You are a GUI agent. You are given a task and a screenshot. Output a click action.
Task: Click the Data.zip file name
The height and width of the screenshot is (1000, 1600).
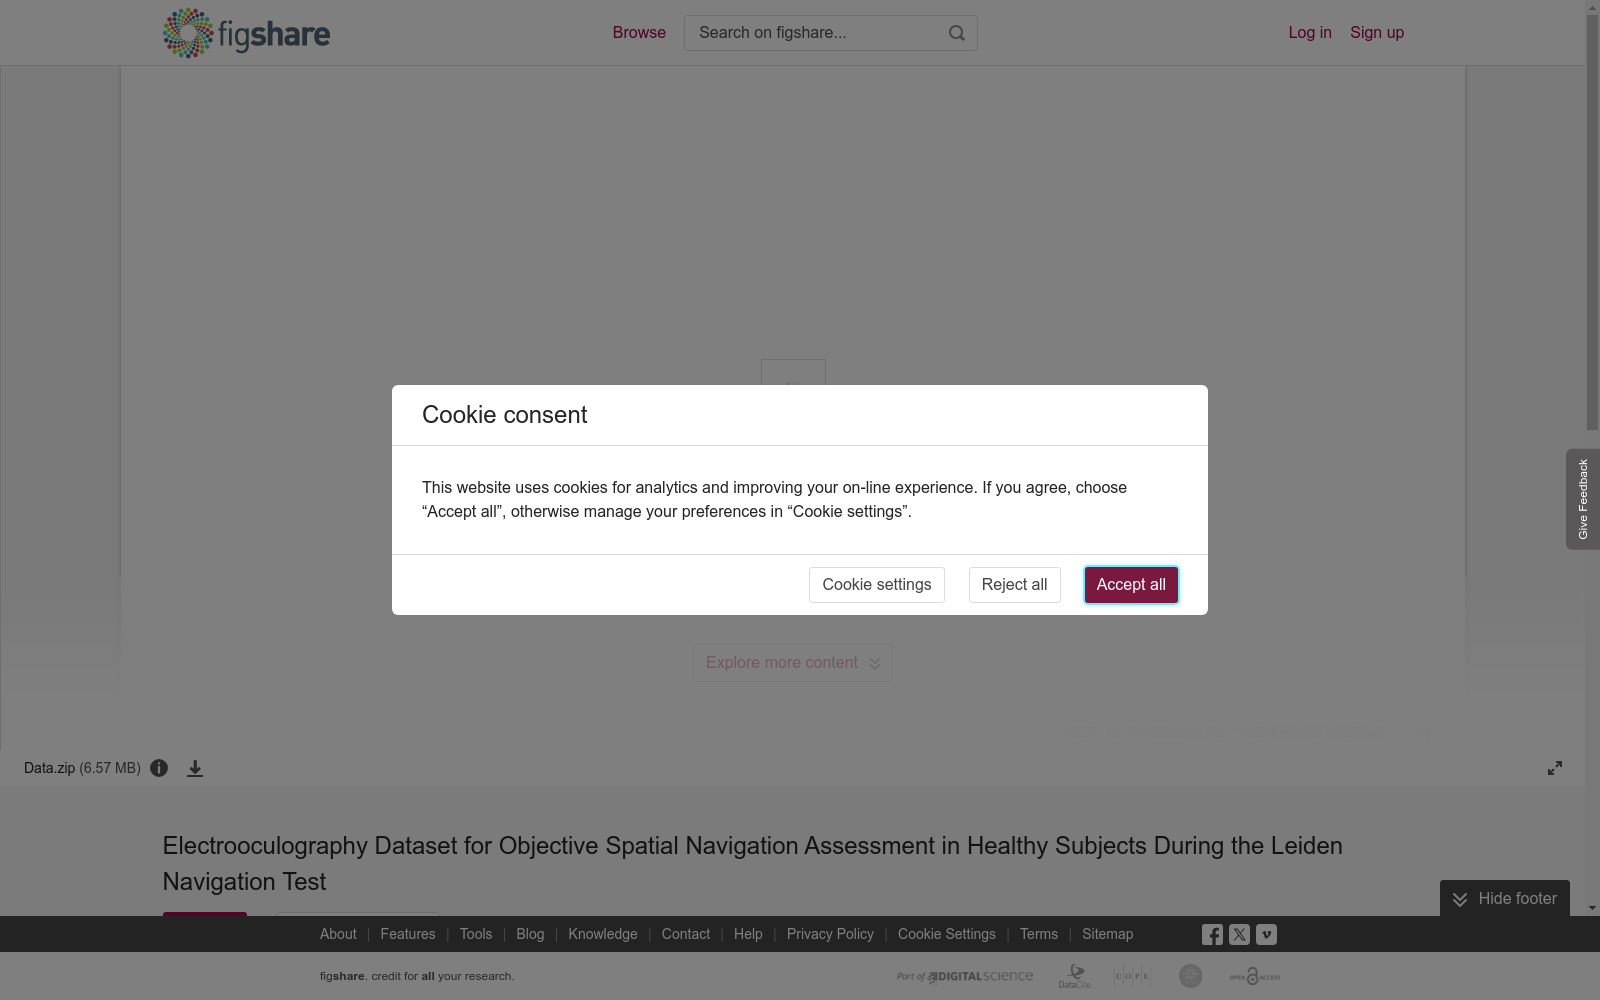coord(49,768)
